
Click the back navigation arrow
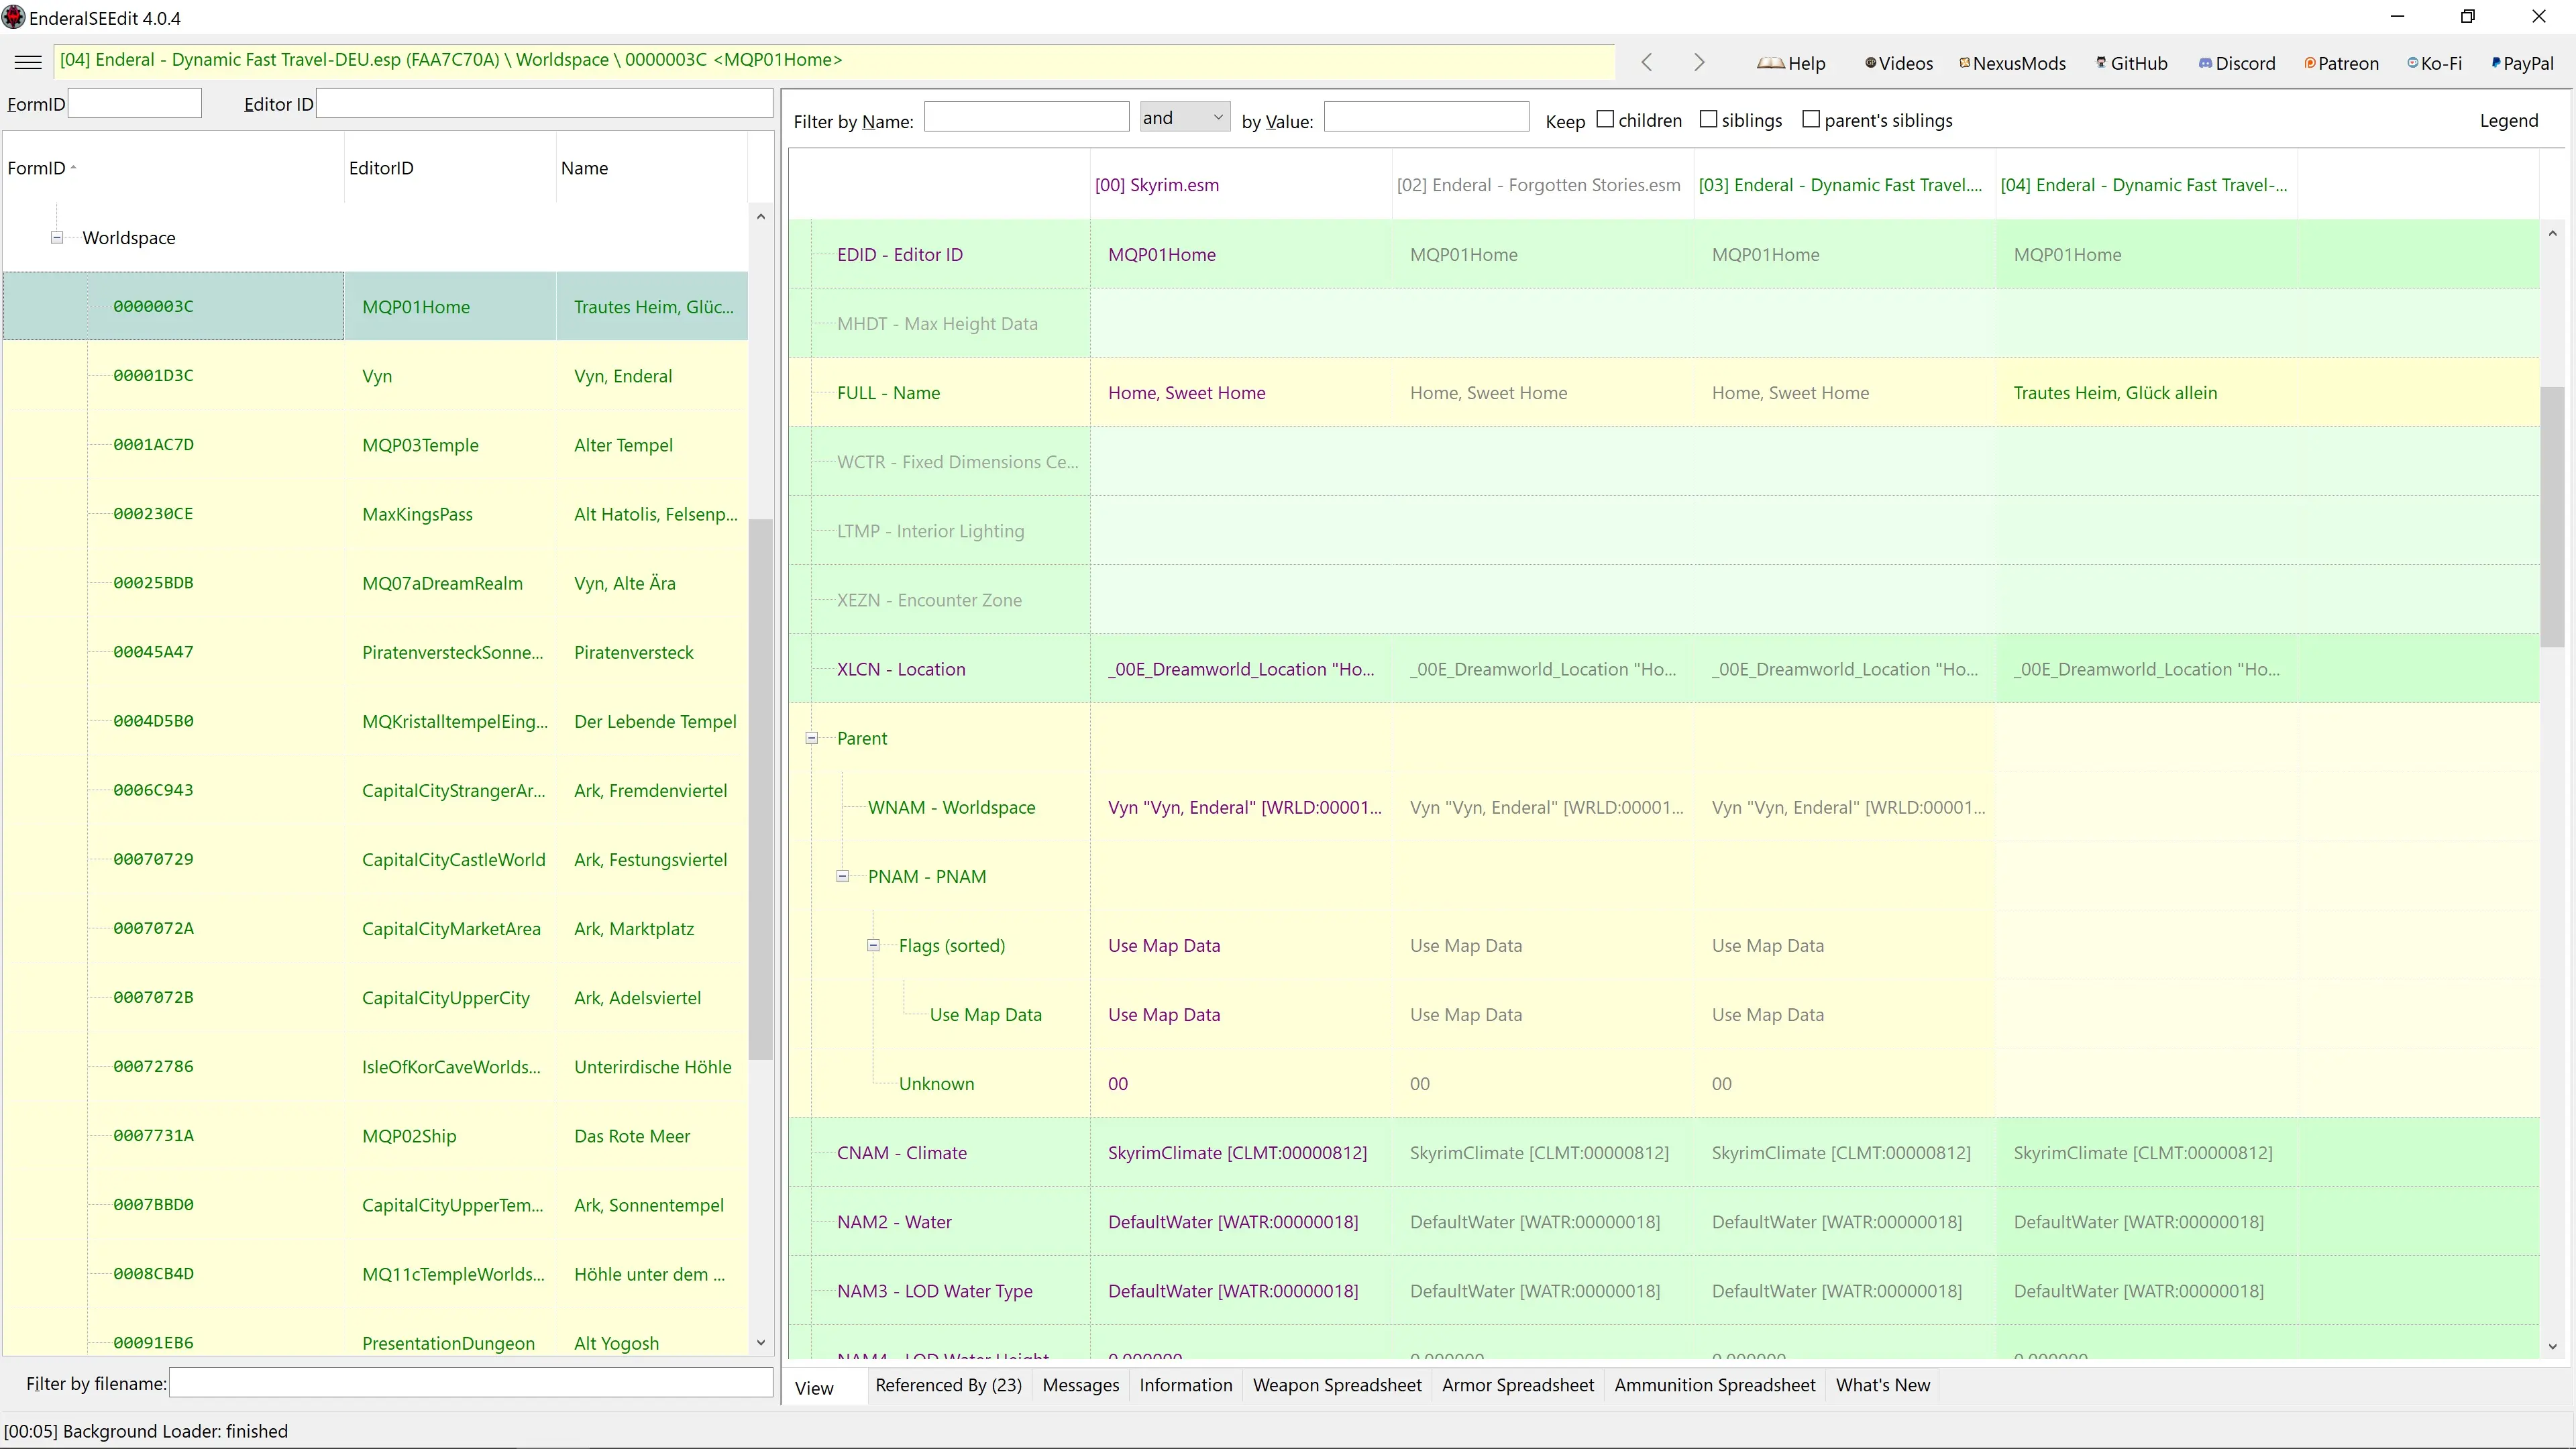tap(1647, 63)
